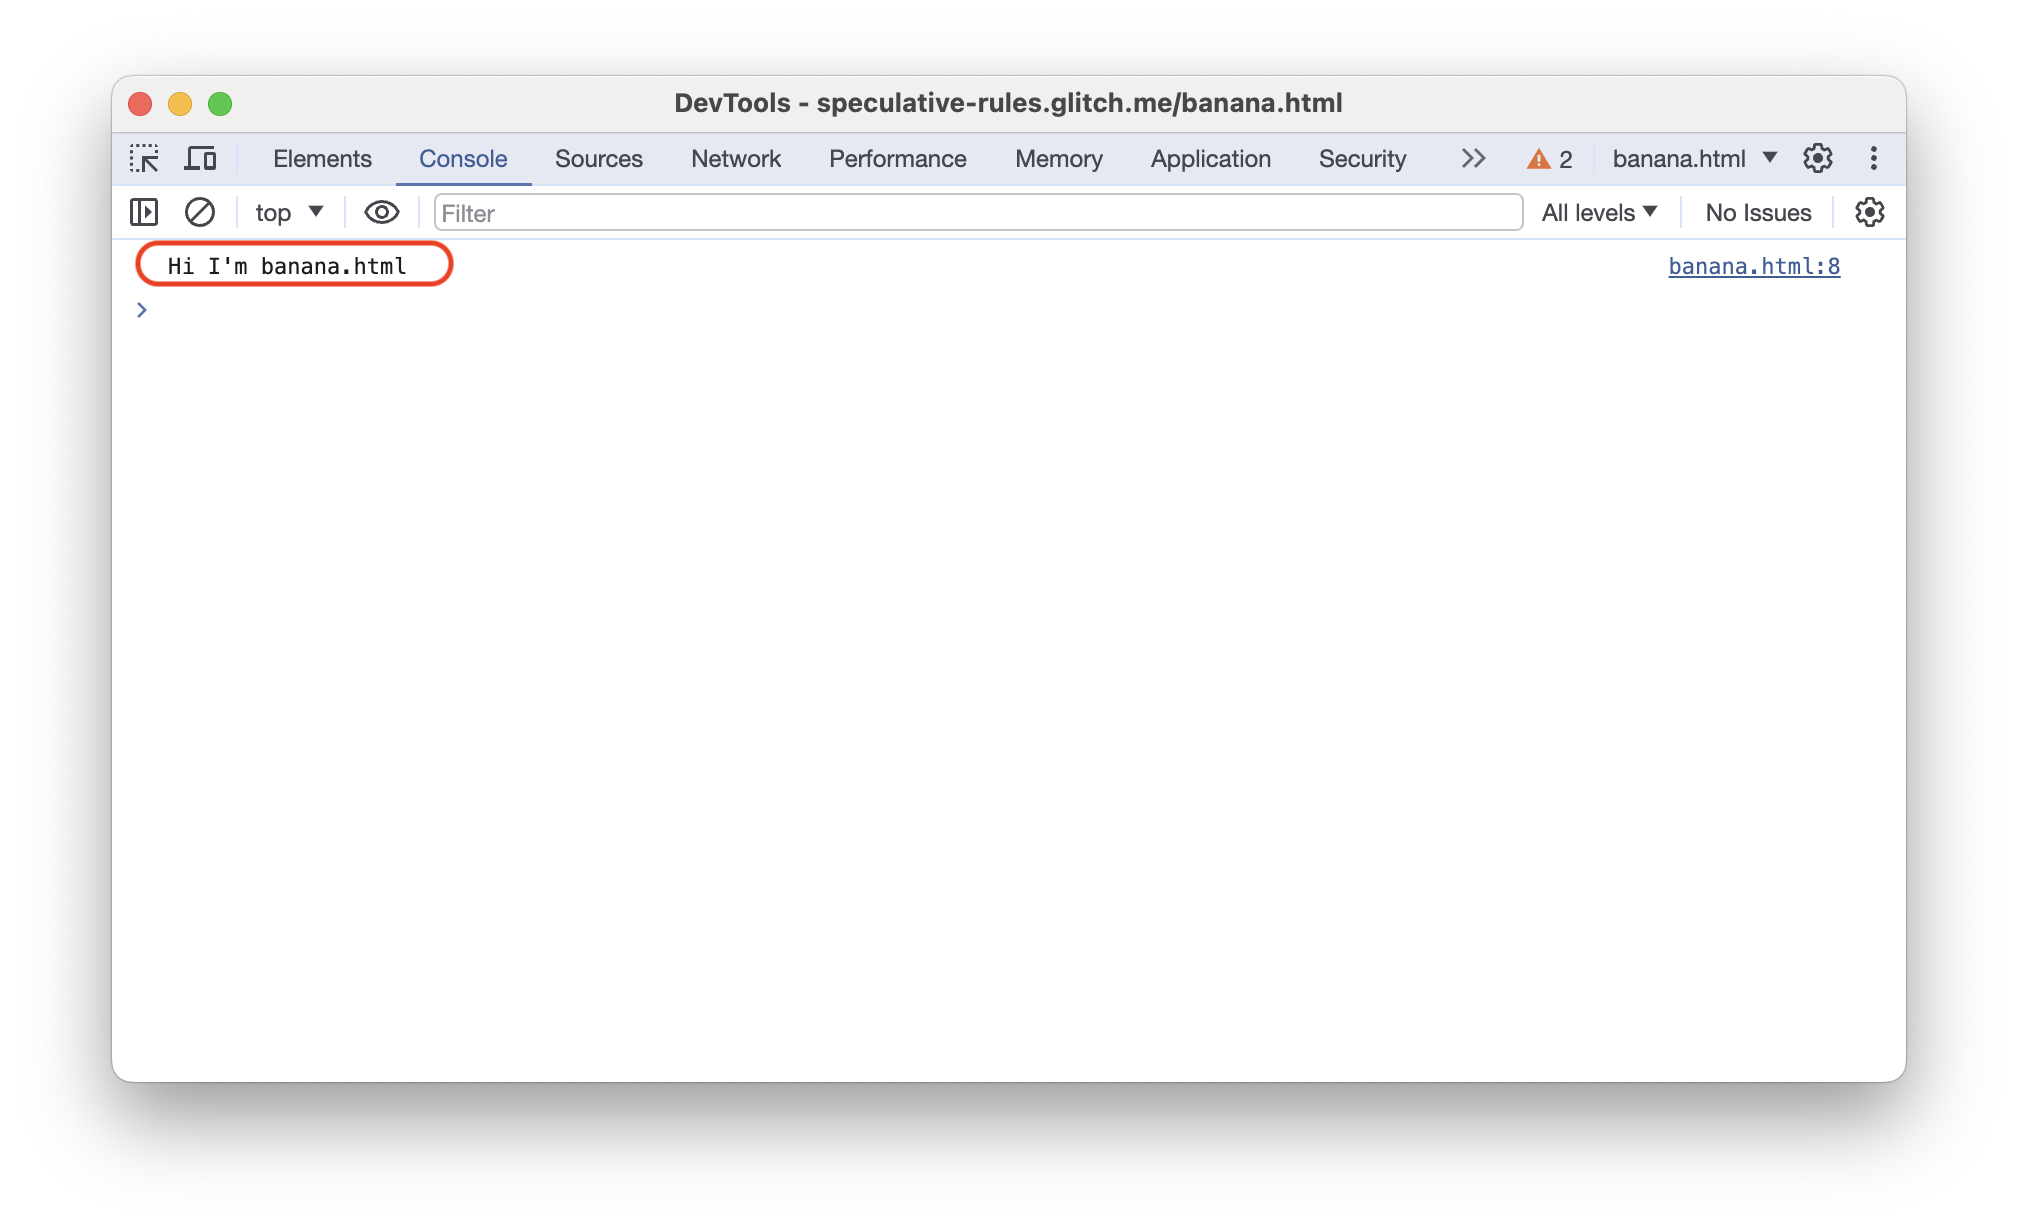The width and height of the screenshot is (2018, 1230).
Task: Click the Sidebar toggle icon
Action: tap(144, 212)
